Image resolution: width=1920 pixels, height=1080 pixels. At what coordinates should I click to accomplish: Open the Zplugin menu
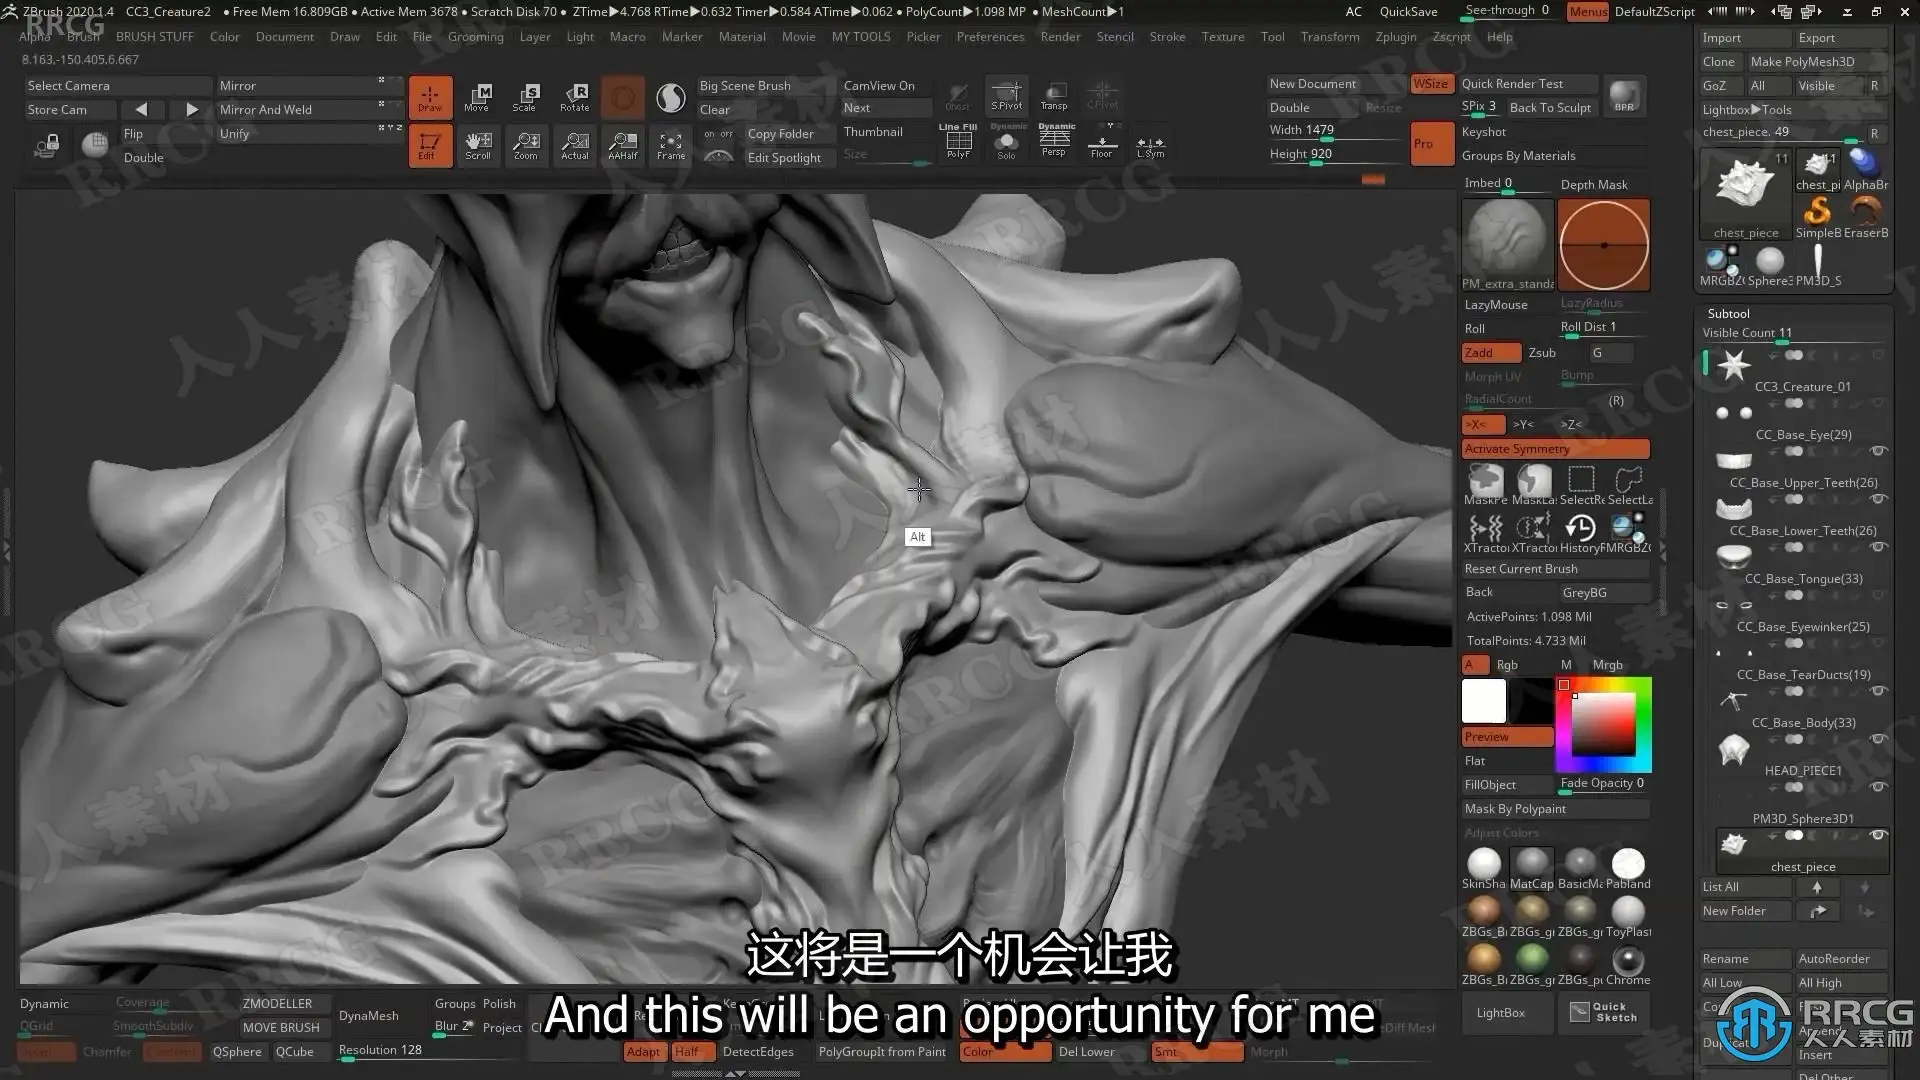(1395, 37)
